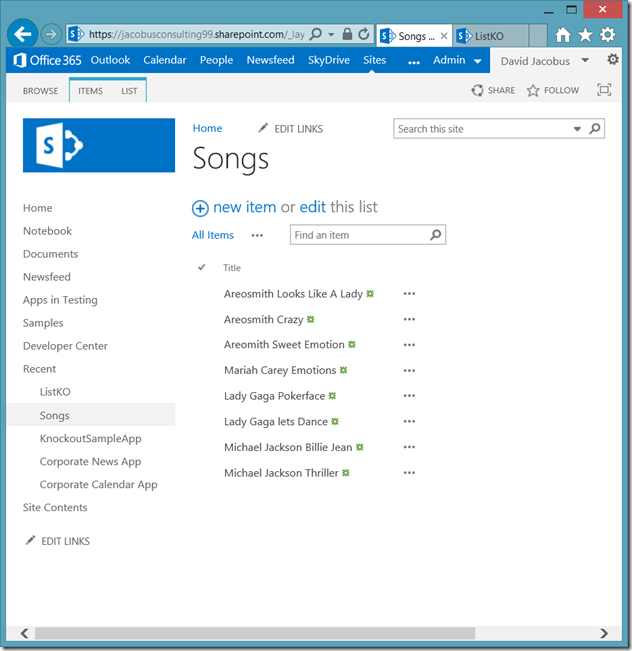The width and height of the screenshot is (632, 651).
Task: Open ellipsis menu for Lady Gaga lets Dance
Action: click(409, 421)
